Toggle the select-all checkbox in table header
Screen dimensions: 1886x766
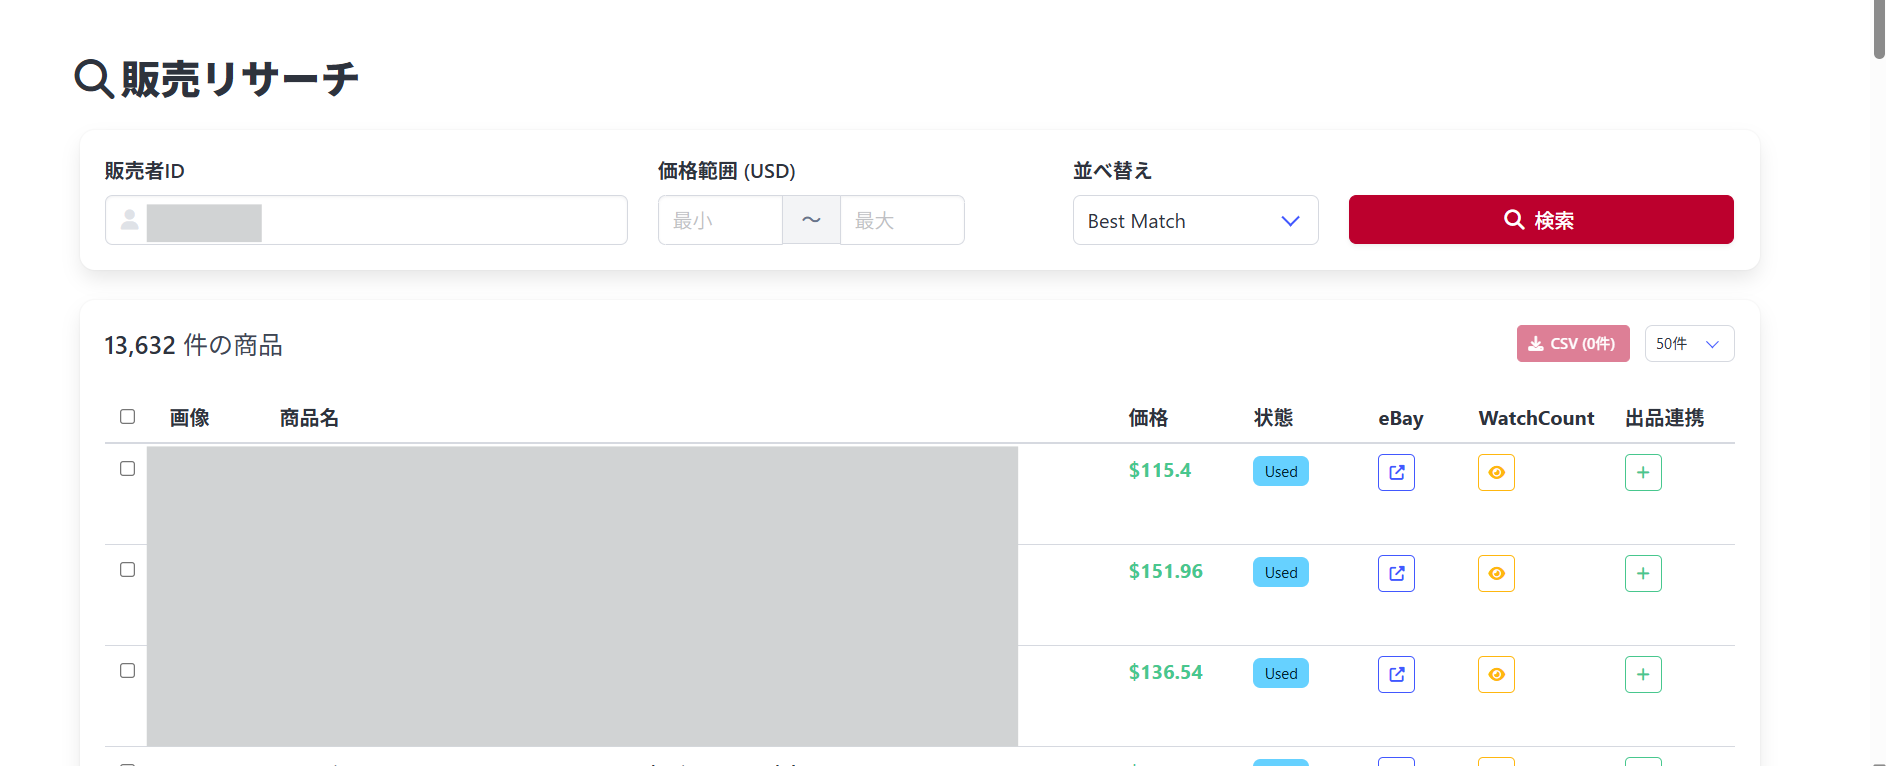pos(127,416)
